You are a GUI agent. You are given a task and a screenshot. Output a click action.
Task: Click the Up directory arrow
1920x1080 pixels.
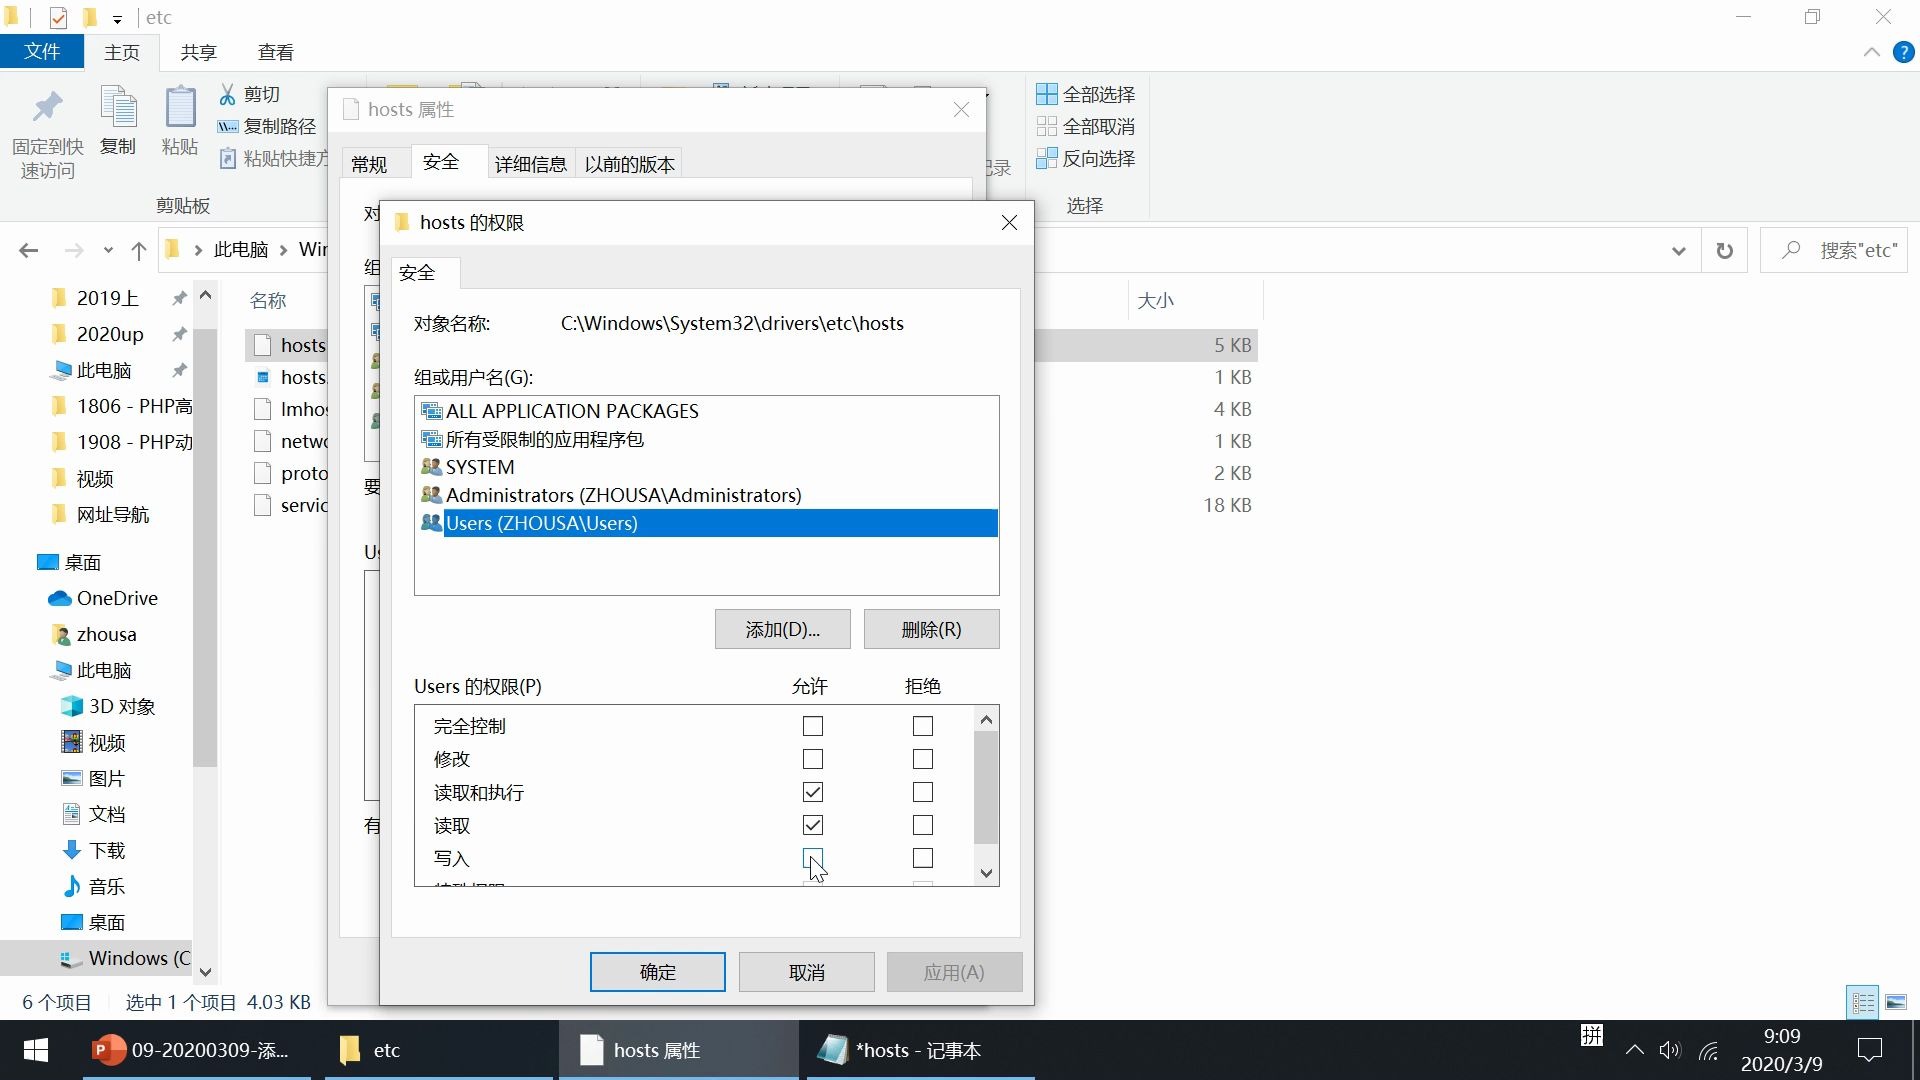[x=139, y=250]
